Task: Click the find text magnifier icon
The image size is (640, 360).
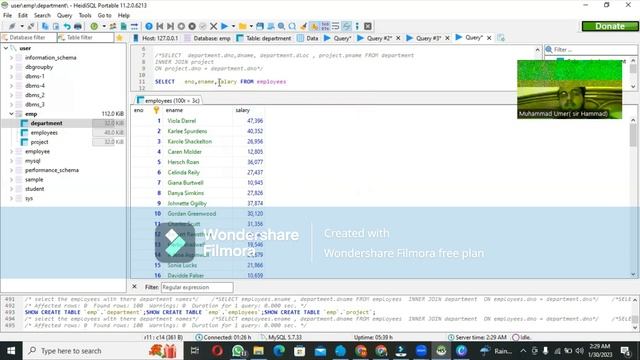Action: click(x=282, y=26)
